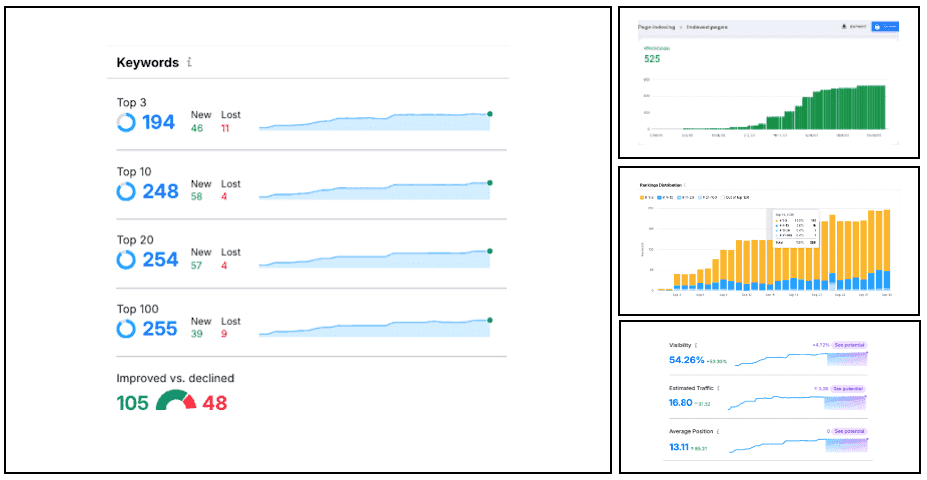Click the Top 20 donut chart icon
The width and height of the screenshot is (927, 480).
coord(126,260)
